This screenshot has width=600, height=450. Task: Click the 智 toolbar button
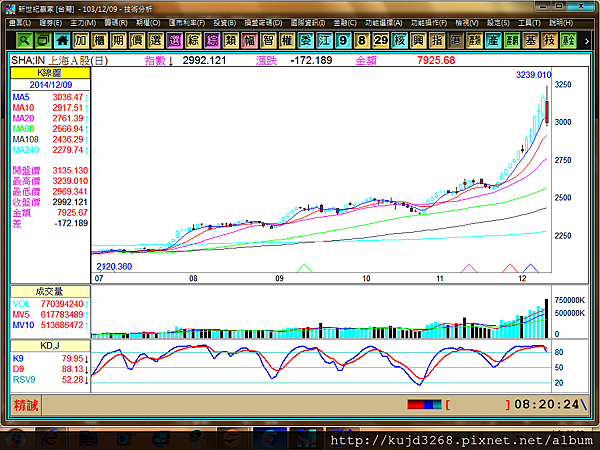coord(268,40)
